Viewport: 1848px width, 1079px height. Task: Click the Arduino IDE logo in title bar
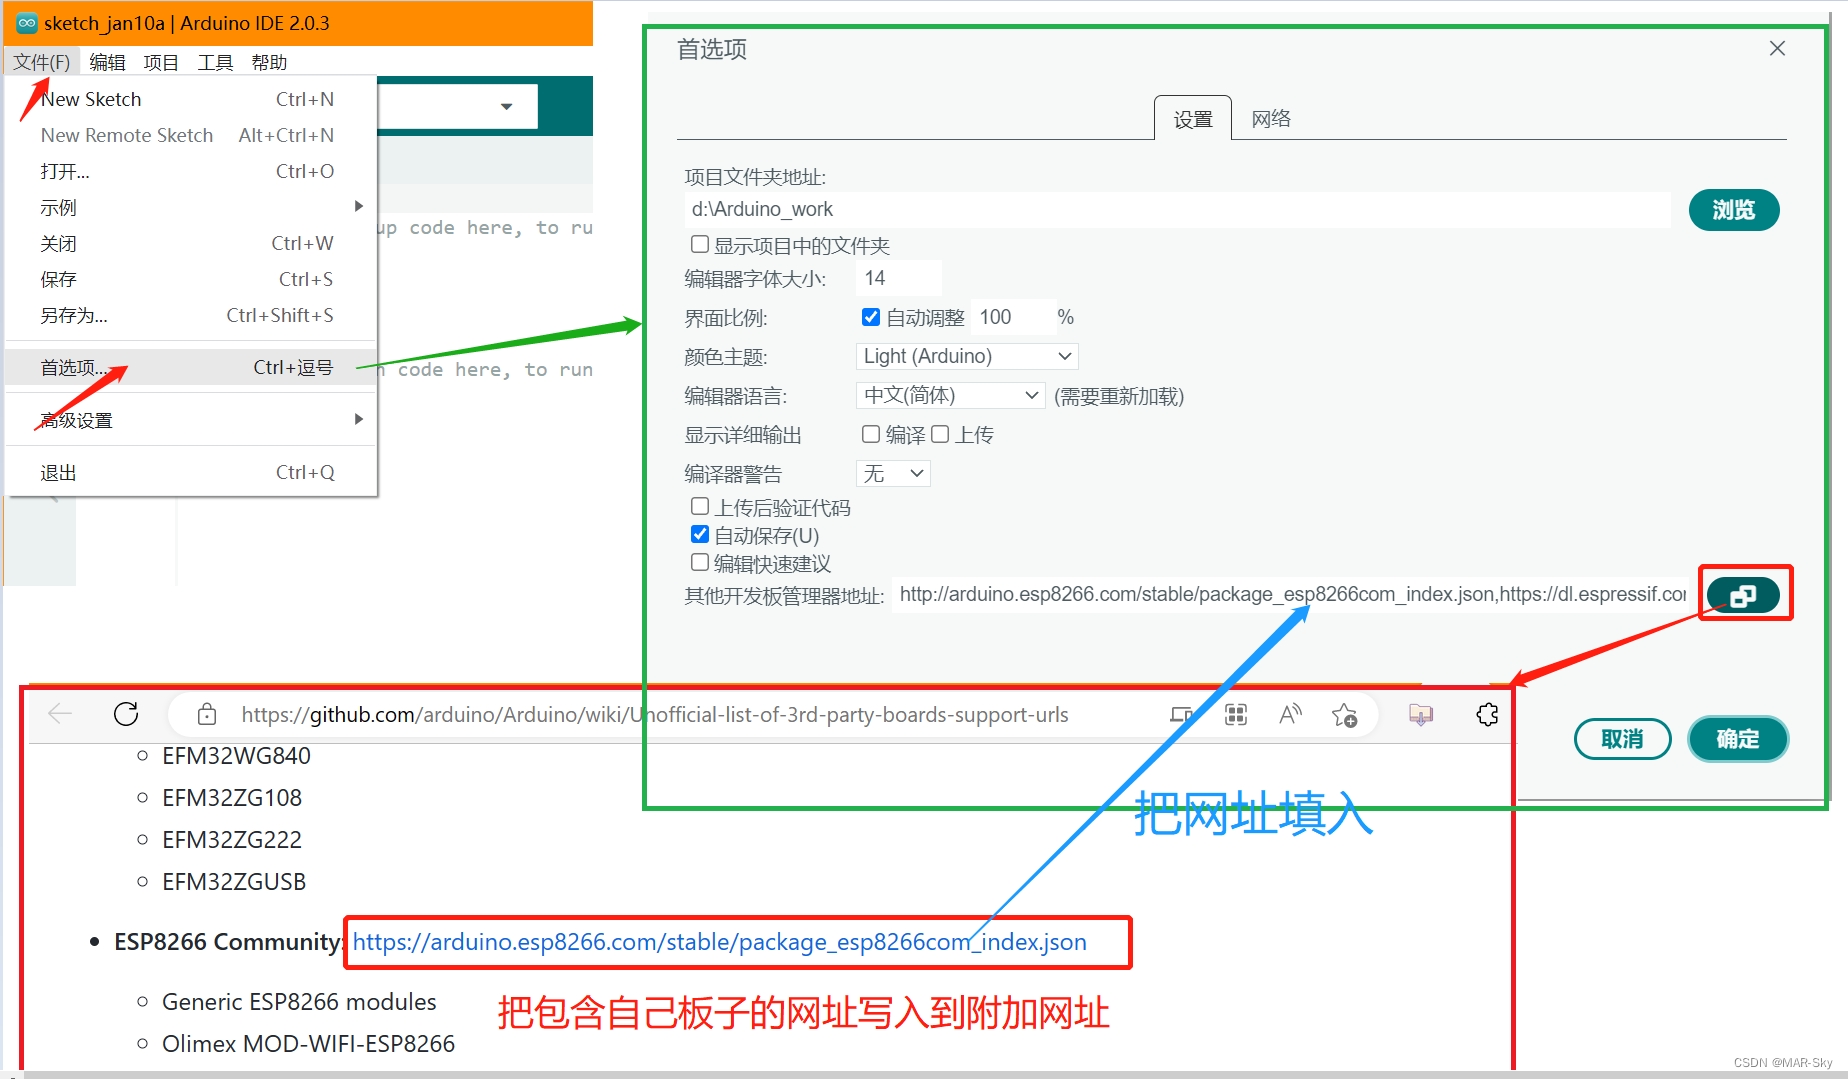coord(27,23)
